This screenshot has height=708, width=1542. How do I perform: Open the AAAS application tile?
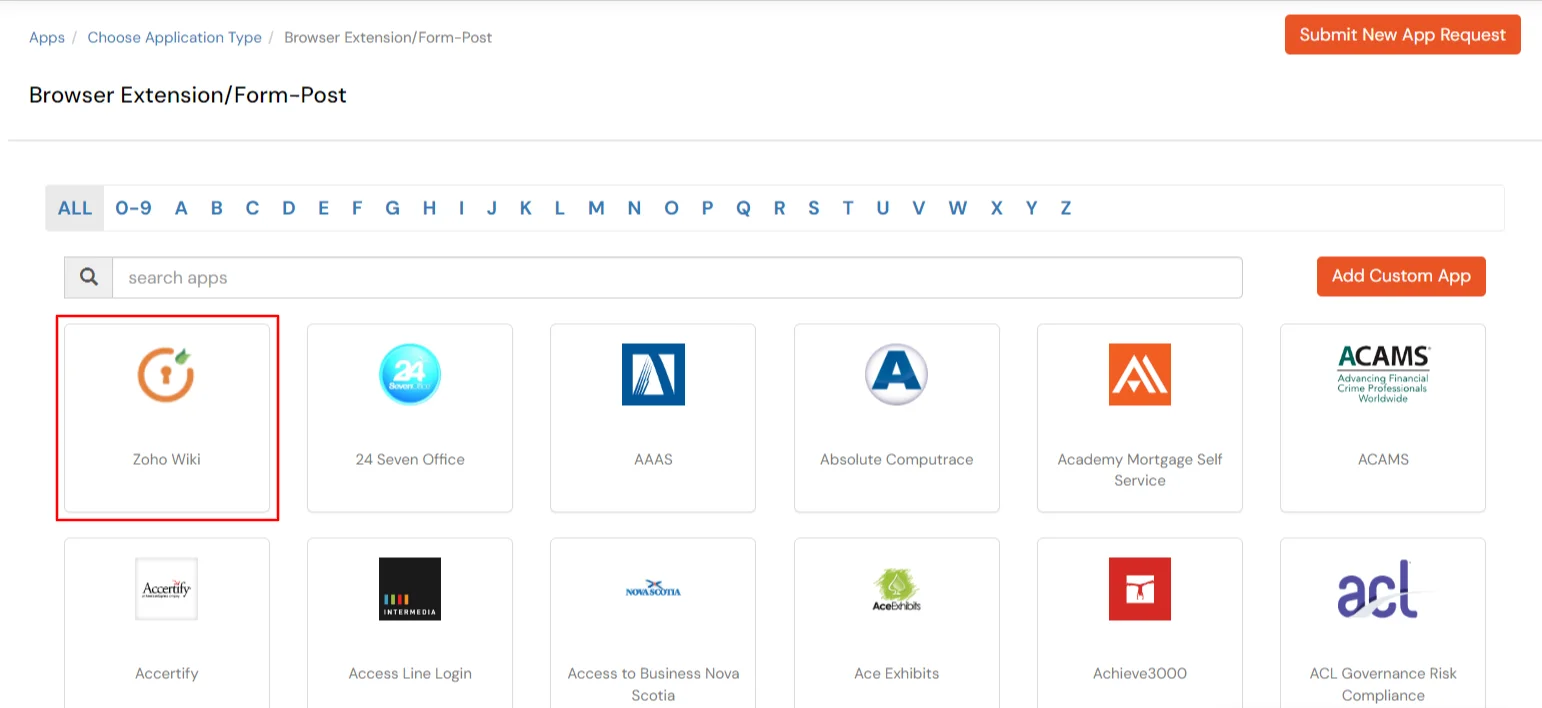point(652,418)
